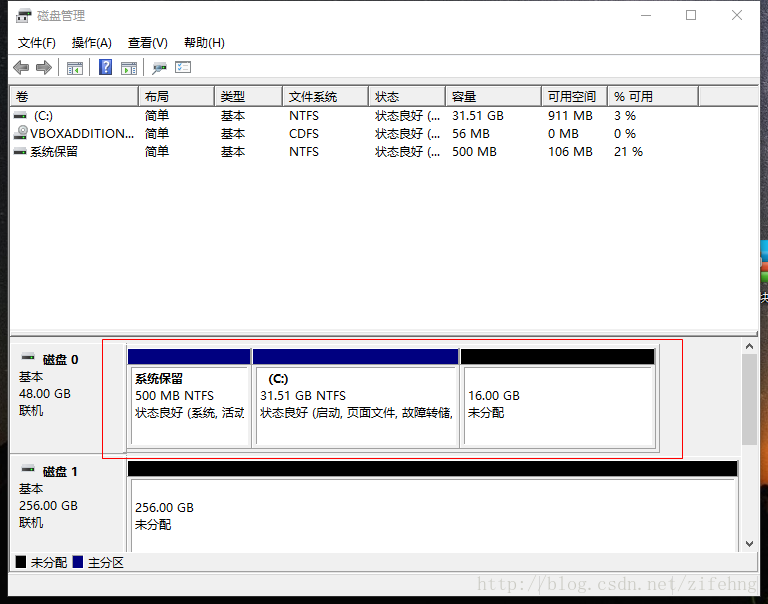768x604 pixels.
Task: Click the 31.51 GB capacity cell
Action: [x=478, y=116]
